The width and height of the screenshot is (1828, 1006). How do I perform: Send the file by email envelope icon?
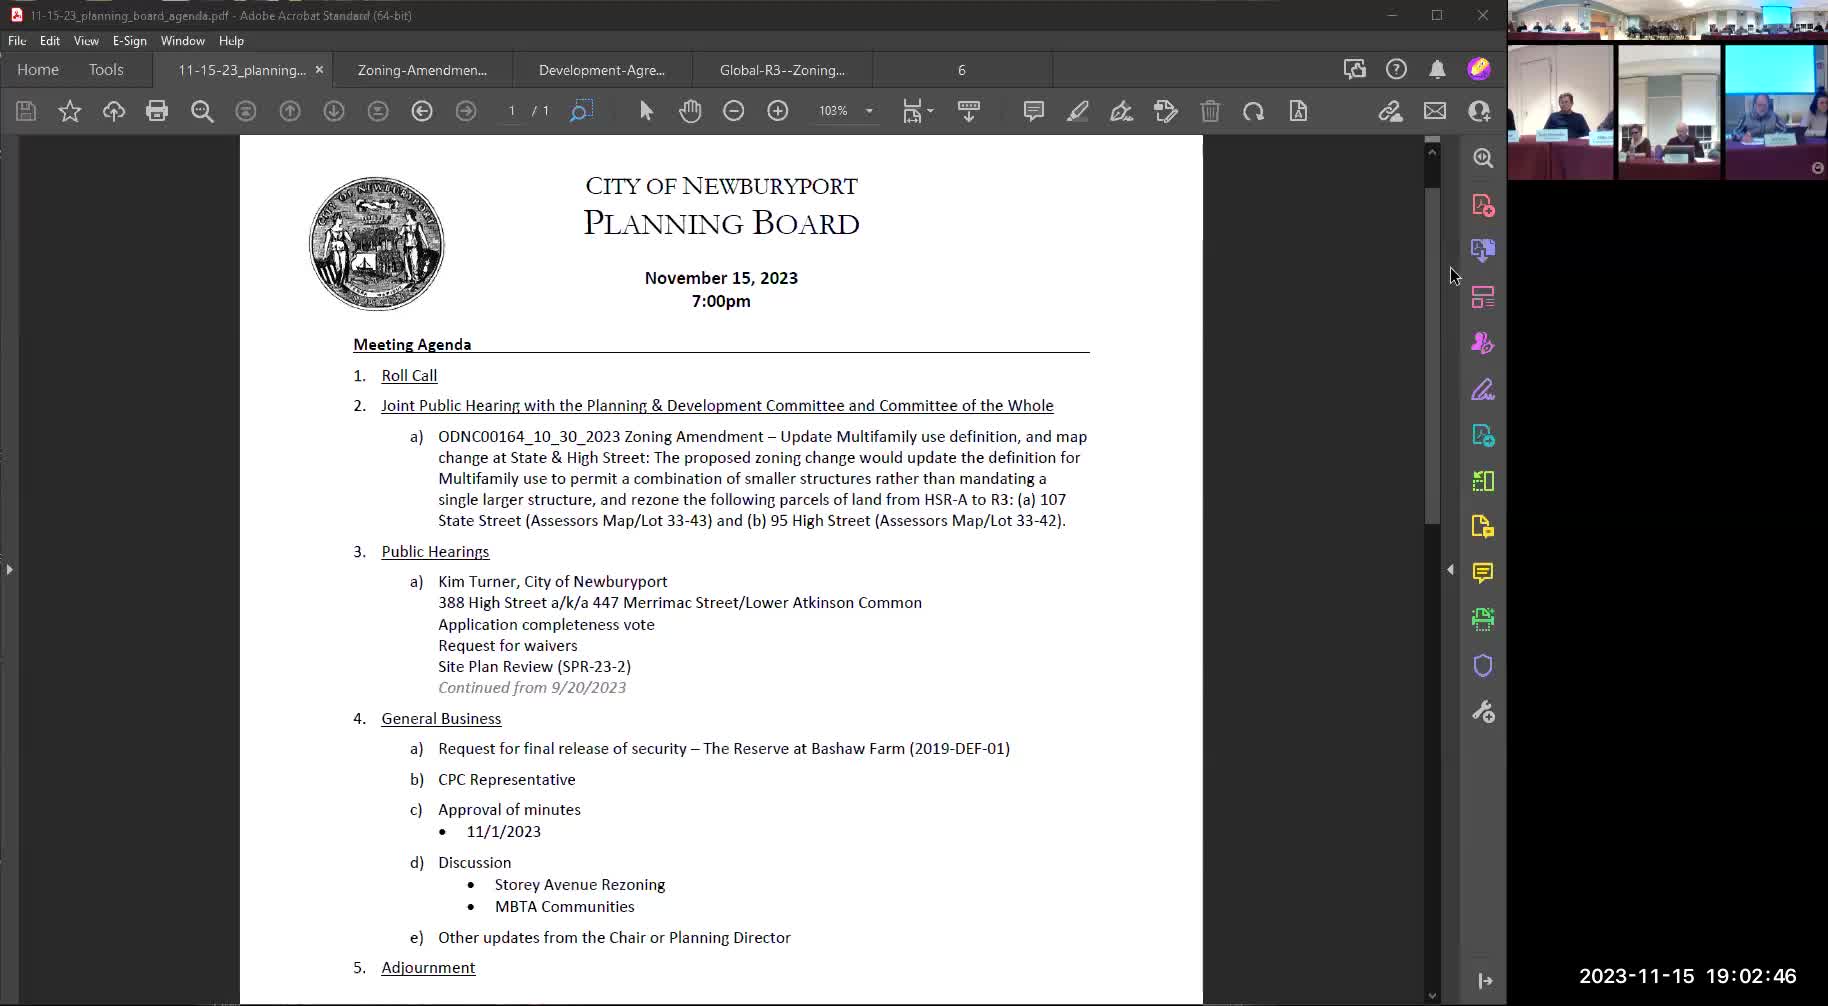pyautogui.click(x=1435, y=111)
